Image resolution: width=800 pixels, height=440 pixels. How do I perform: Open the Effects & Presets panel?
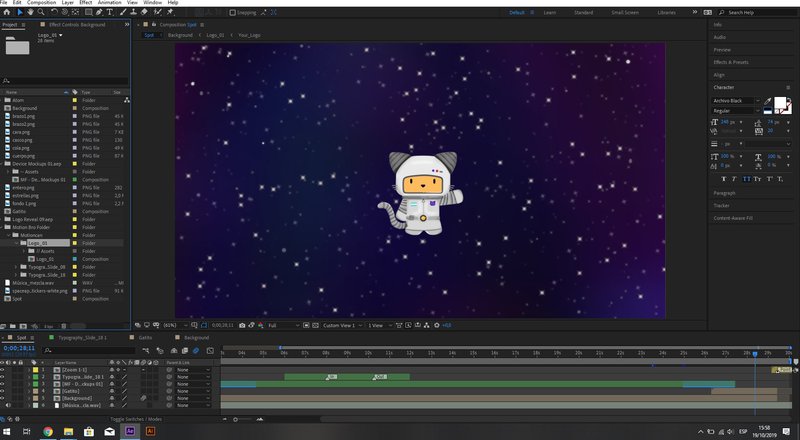coord(731,62)
